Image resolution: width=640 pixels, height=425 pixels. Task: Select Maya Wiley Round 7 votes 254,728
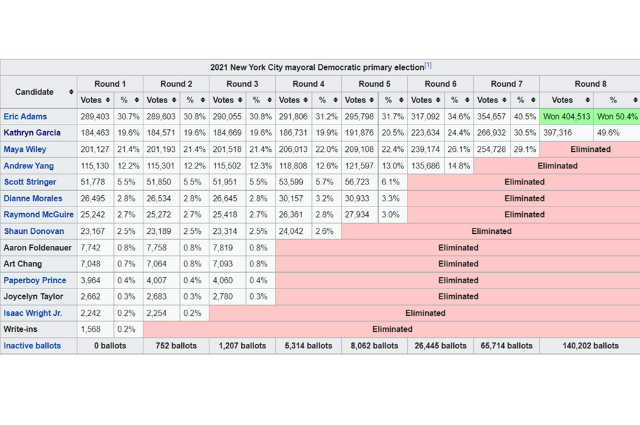(x=492, y=149)
